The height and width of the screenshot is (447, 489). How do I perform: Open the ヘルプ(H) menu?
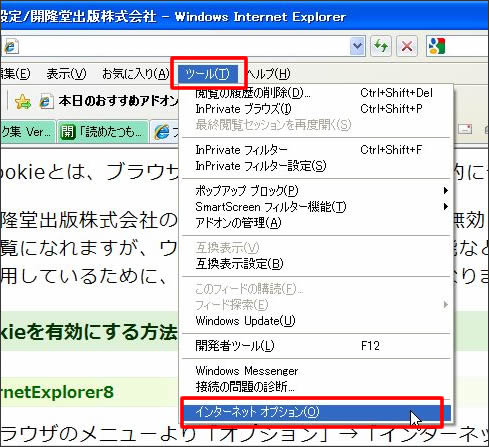tap(269, 74)
